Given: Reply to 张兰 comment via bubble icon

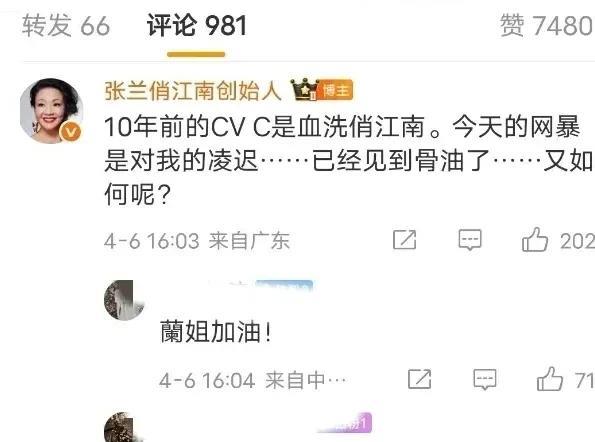Looking at the screenshot, I should click(x=470, y=240).
